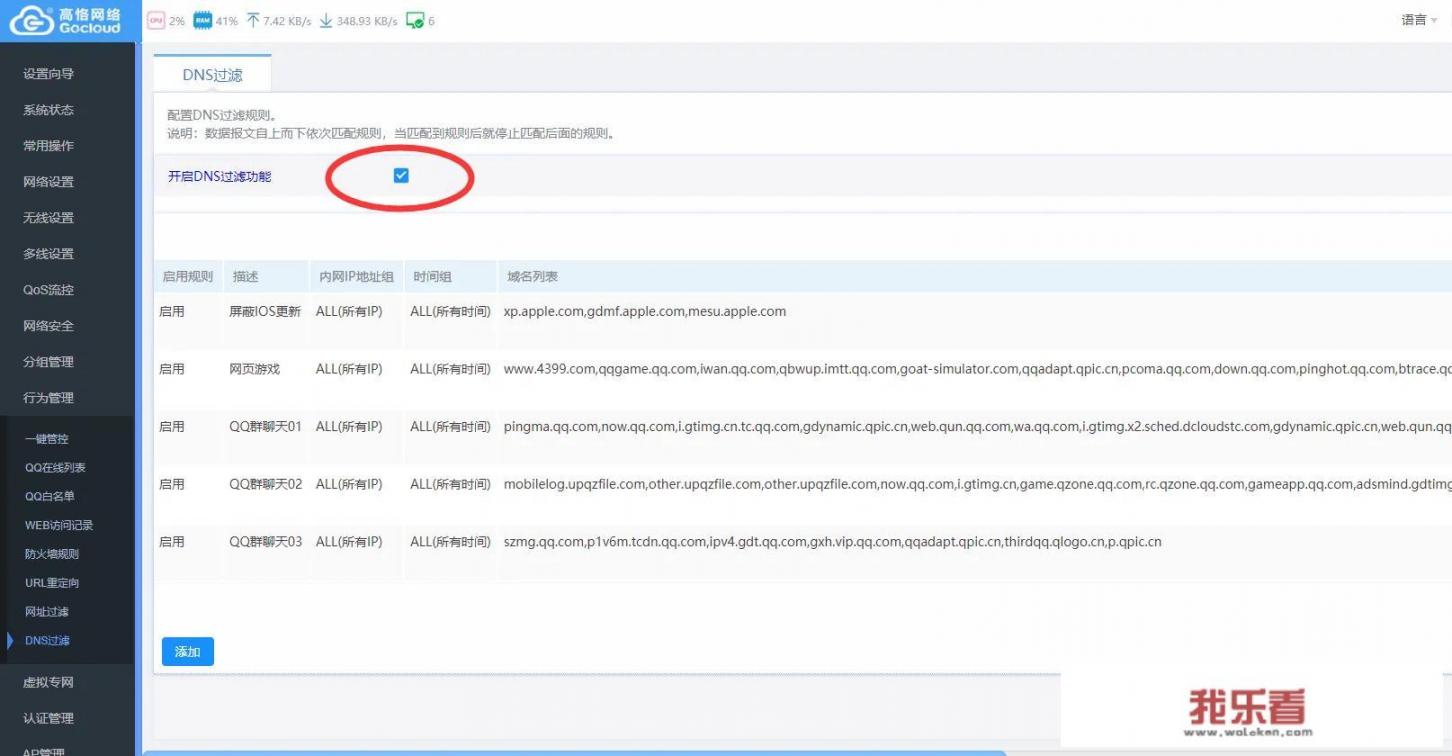Click the download speed arrow icon
The height and width of the screenshot is (756, 1452).
[326, 20]
